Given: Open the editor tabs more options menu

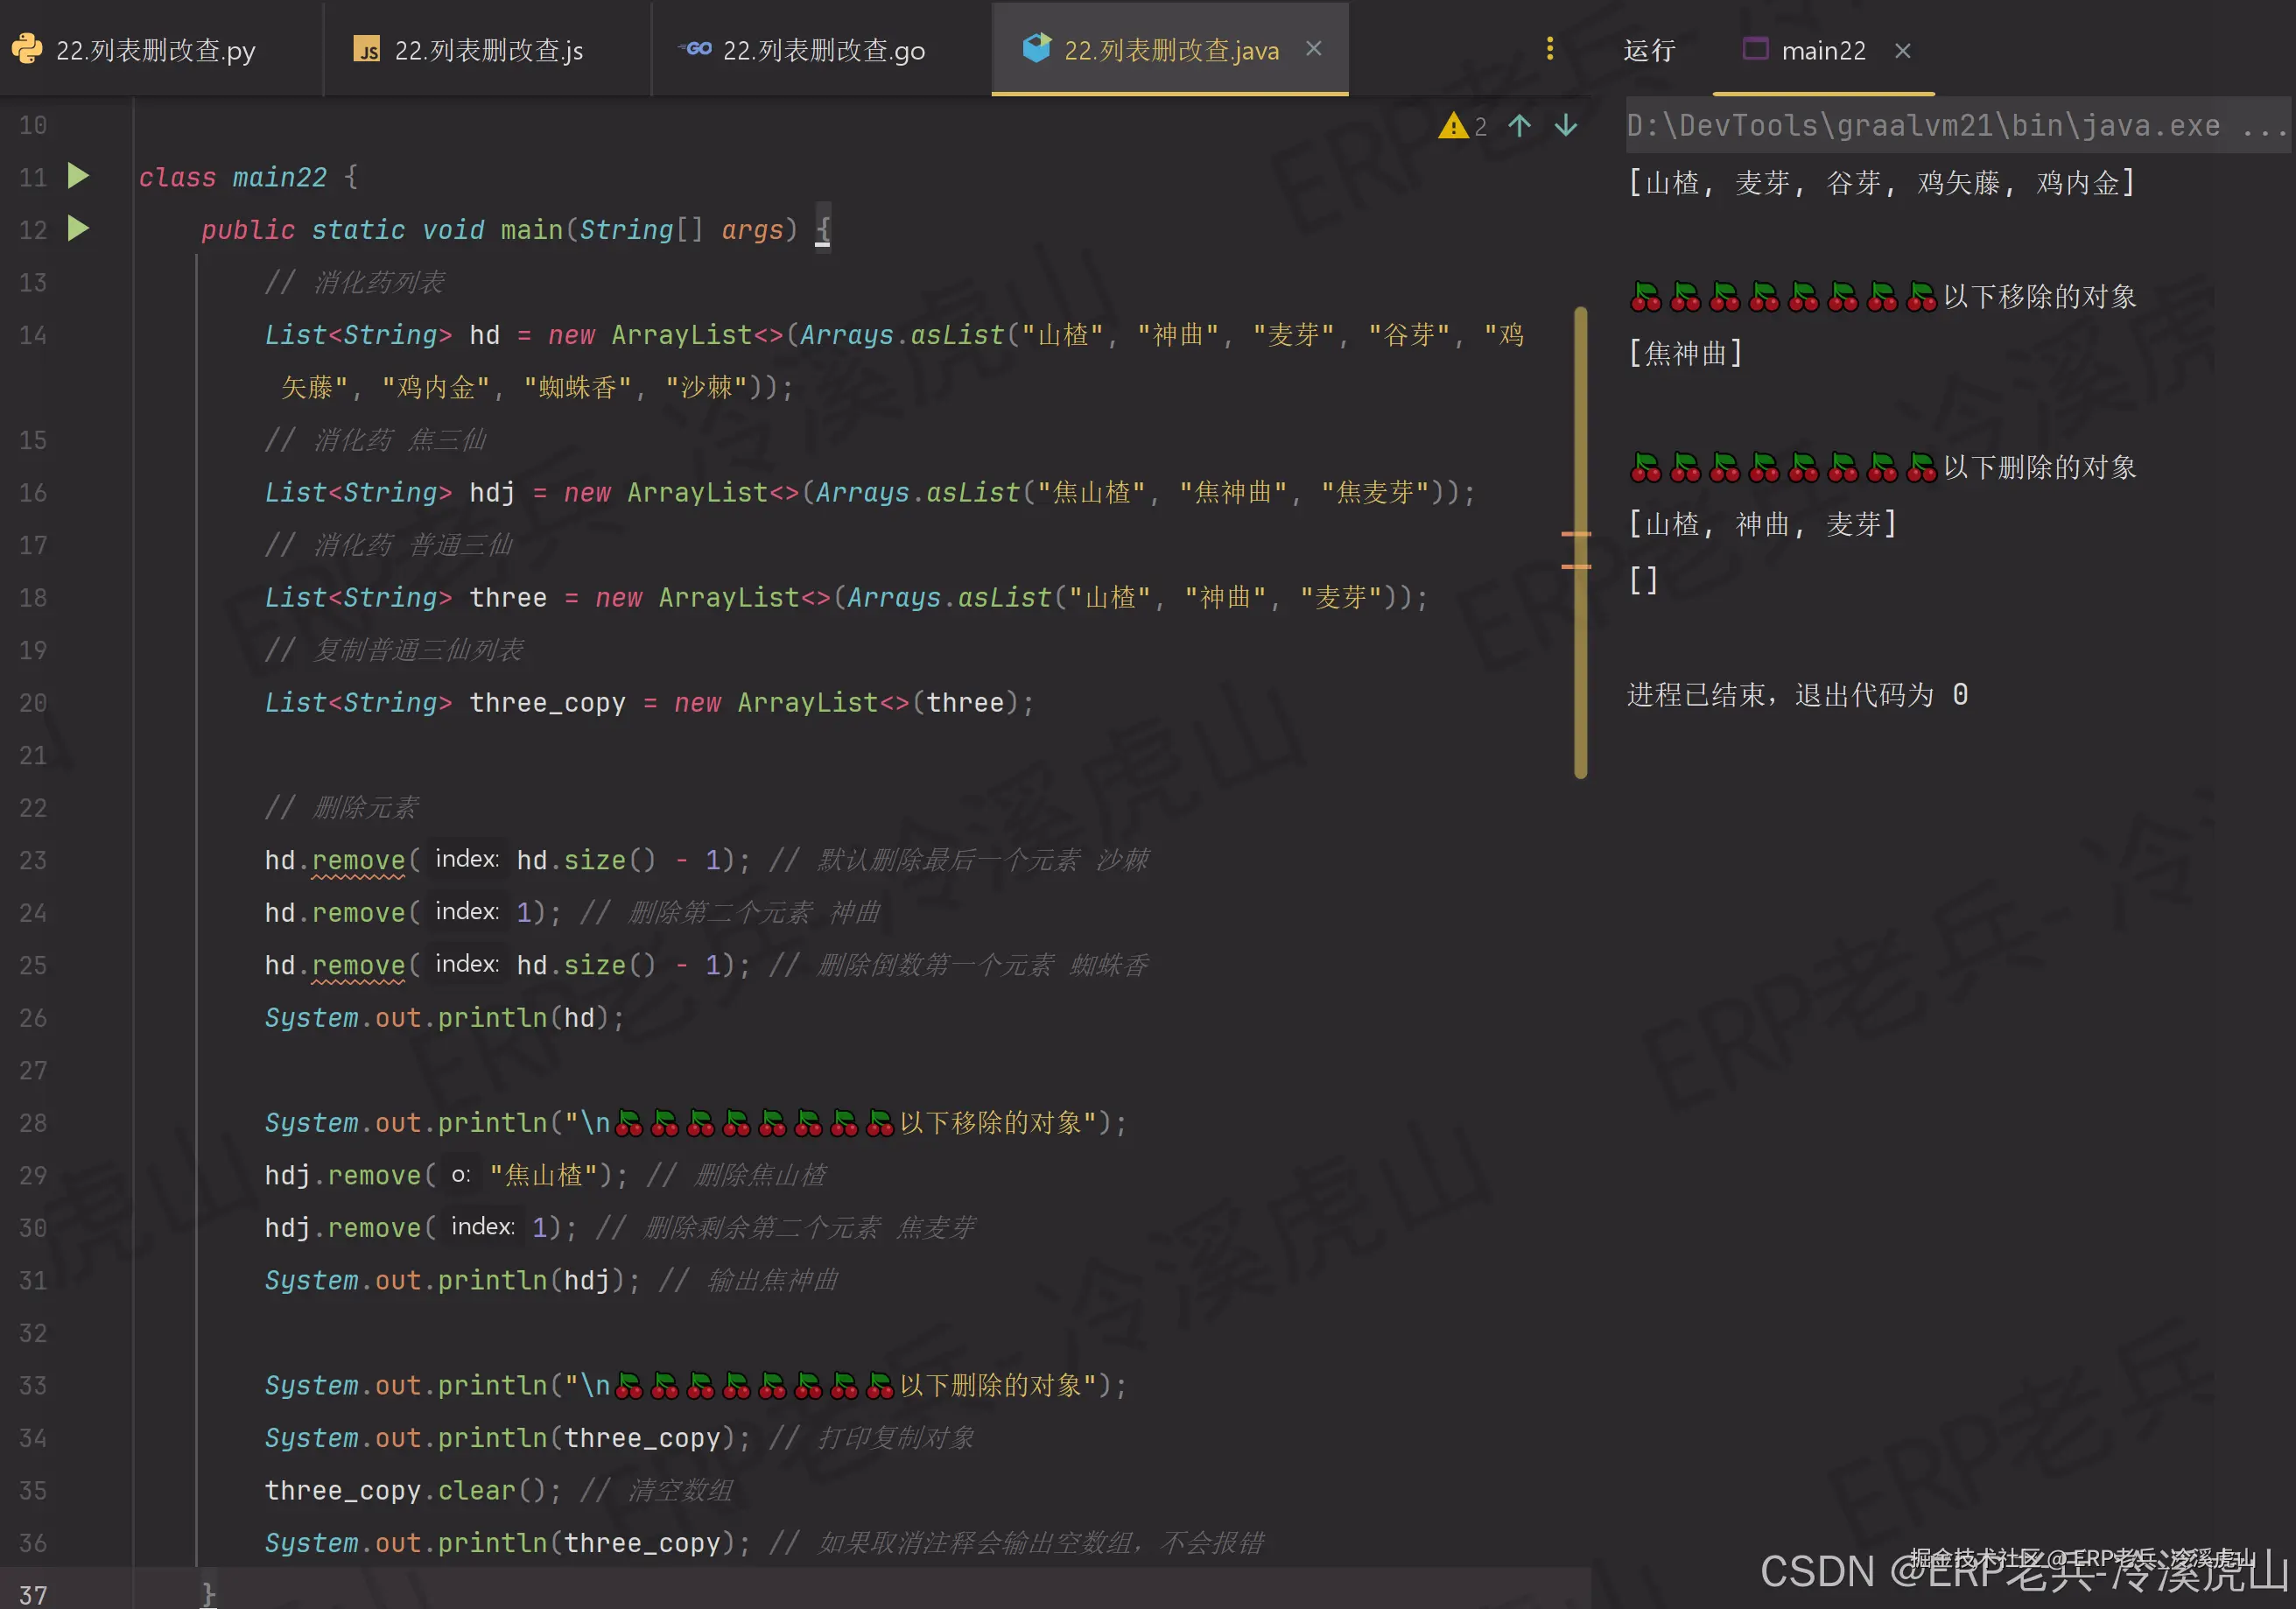Looking at the screenshot, I should point(1549,49).
